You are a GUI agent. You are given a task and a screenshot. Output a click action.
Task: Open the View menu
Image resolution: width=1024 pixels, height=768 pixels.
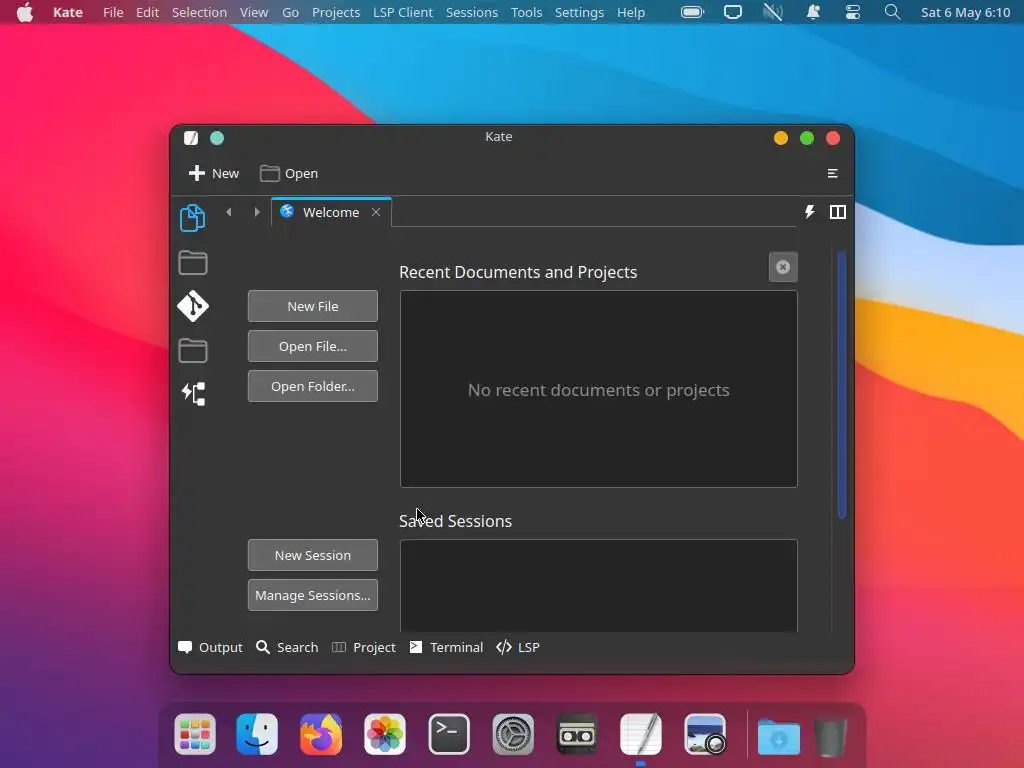point(254,12)
